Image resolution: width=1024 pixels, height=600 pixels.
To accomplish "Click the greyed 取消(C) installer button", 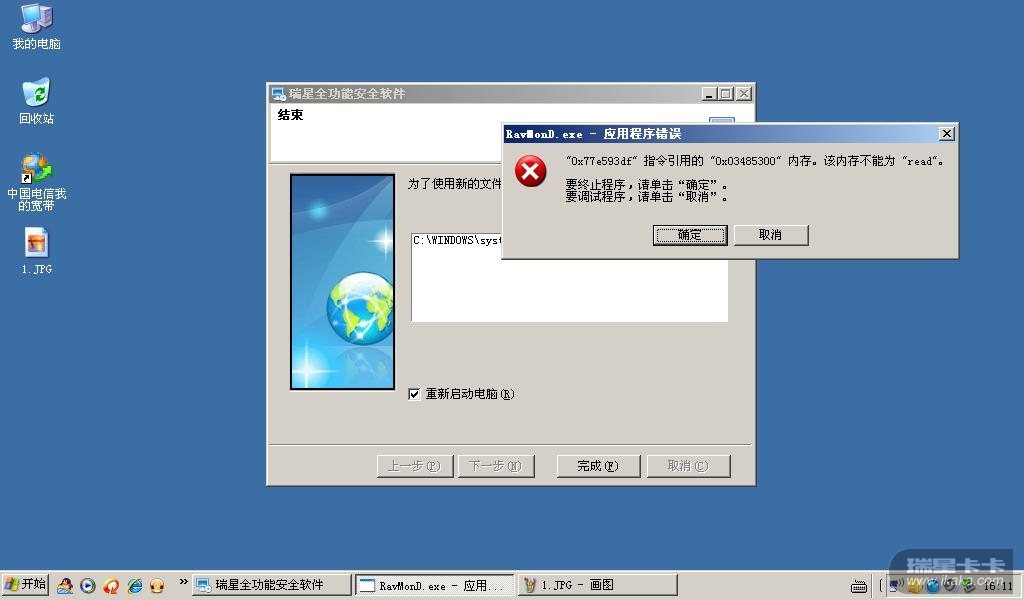I will tap(688, 466).
